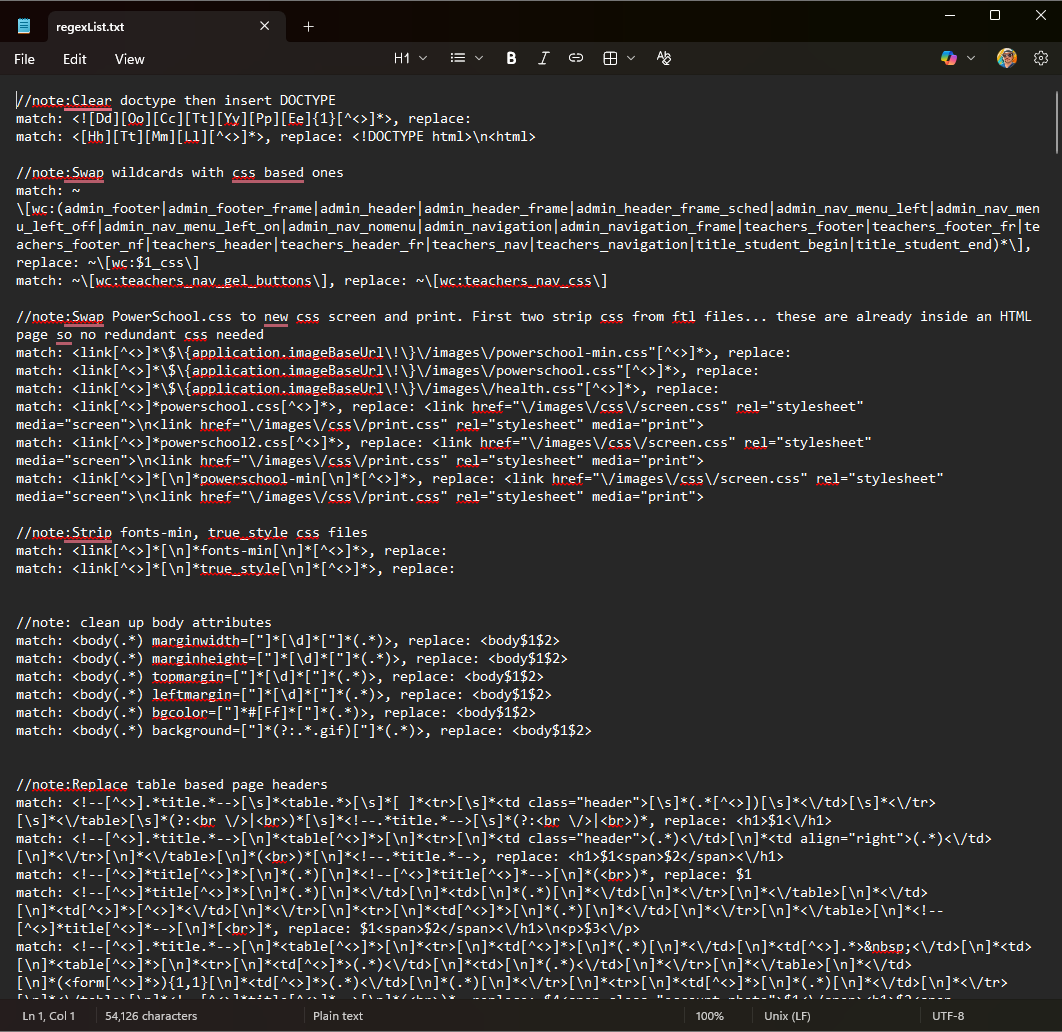Expand the H1 heading dropdown
The width and height of the screenshot is (1062, 1032).
410,59
